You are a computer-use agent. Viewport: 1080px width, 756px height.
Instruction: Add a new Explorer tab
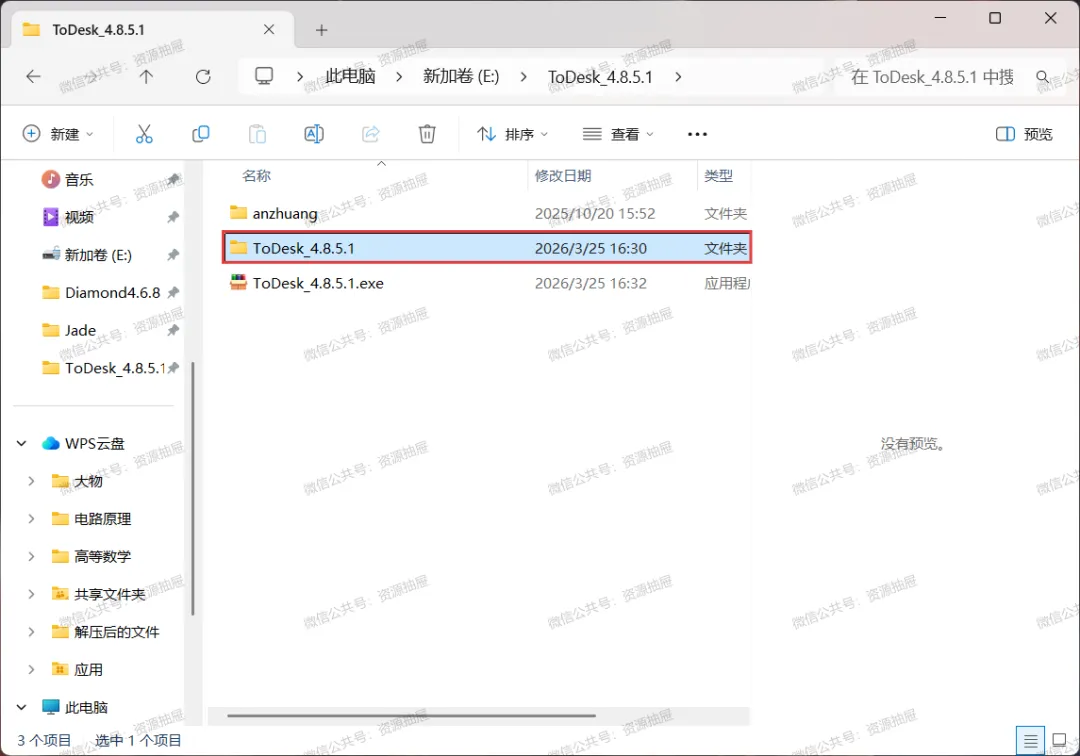point(322,30)
